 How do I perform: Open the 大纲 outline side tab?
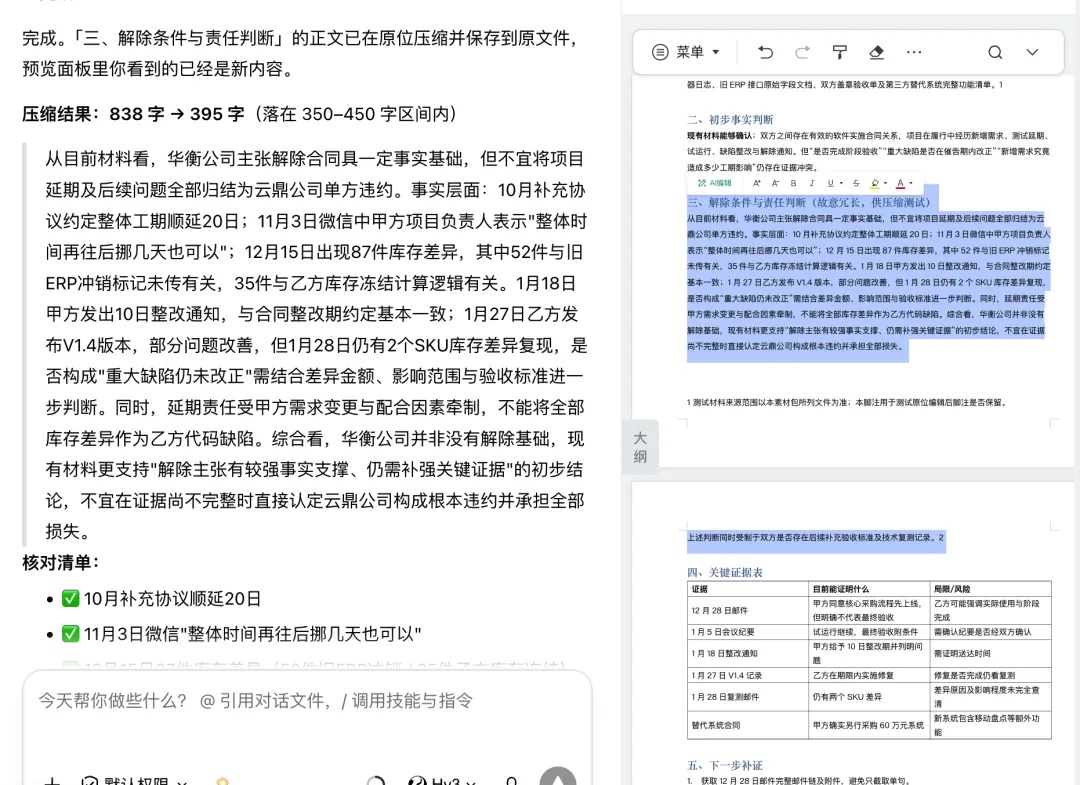pos(640,447)
